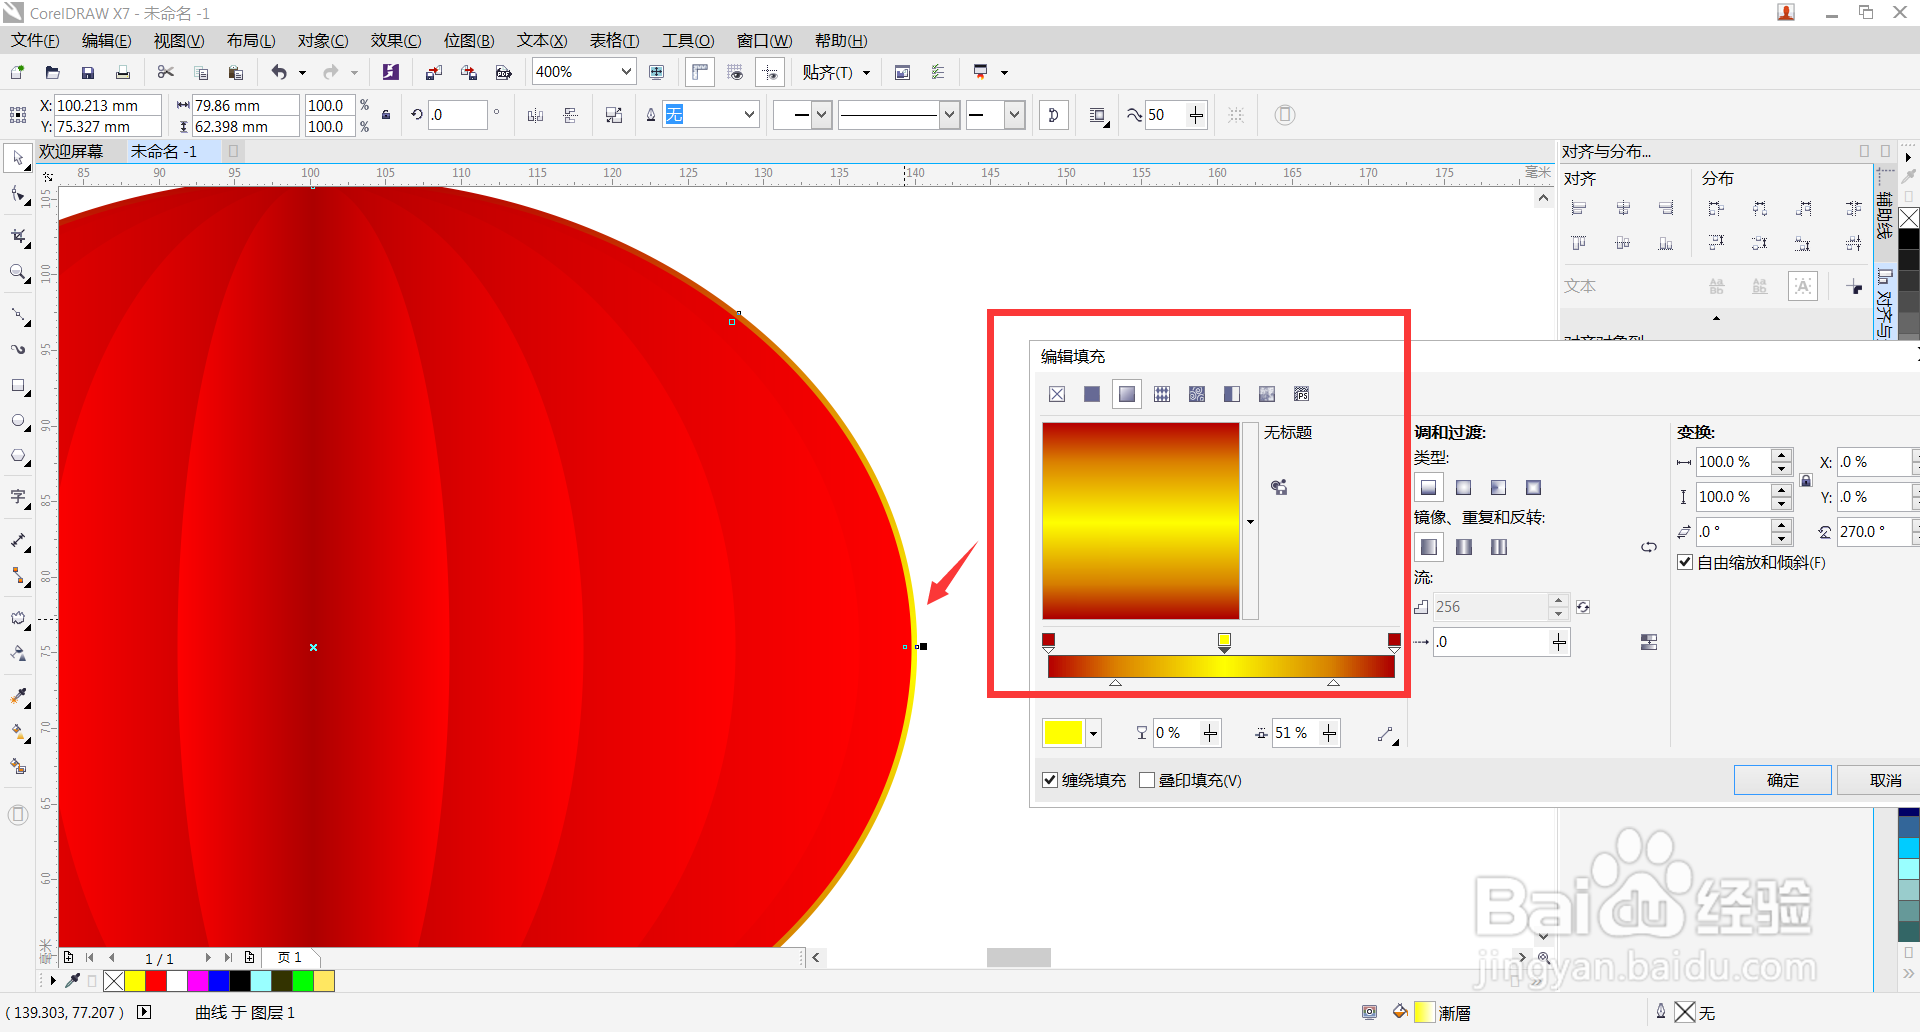Toggle 自由缩放和倾斜(F) checkbox
The width and height of the screenshot is (1920, 1032).
(1685, 562)
